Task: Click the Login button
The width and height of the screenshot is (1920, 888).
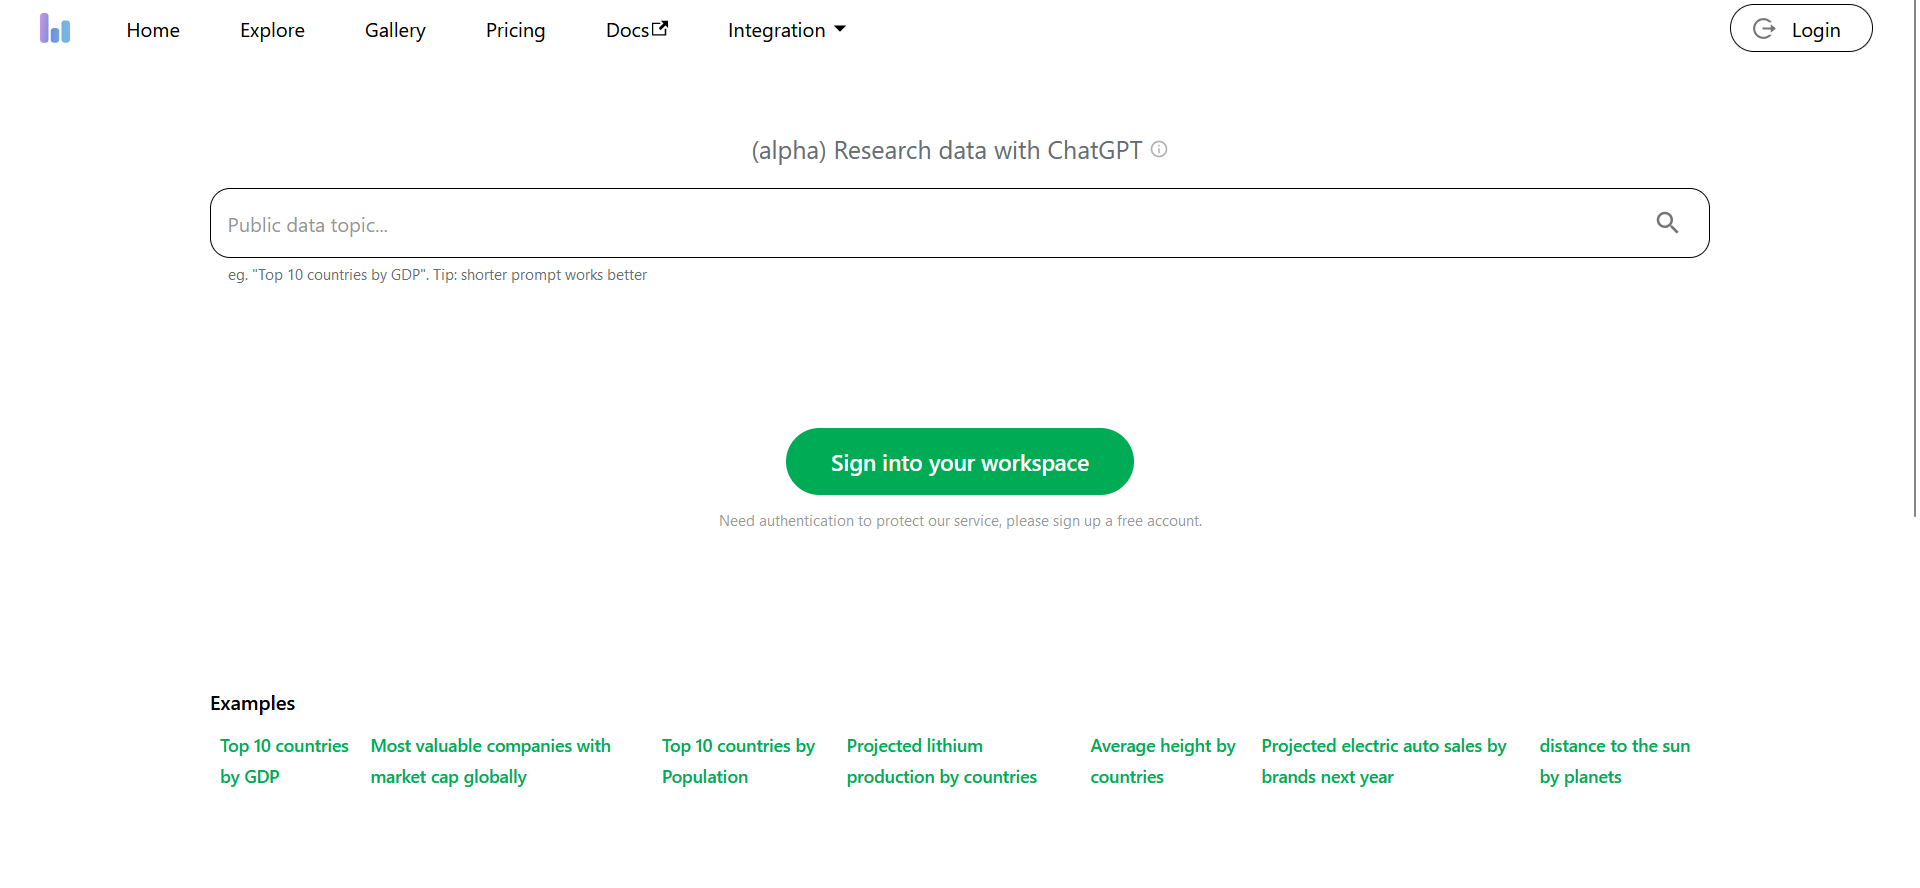Action: click(1800, 29)
